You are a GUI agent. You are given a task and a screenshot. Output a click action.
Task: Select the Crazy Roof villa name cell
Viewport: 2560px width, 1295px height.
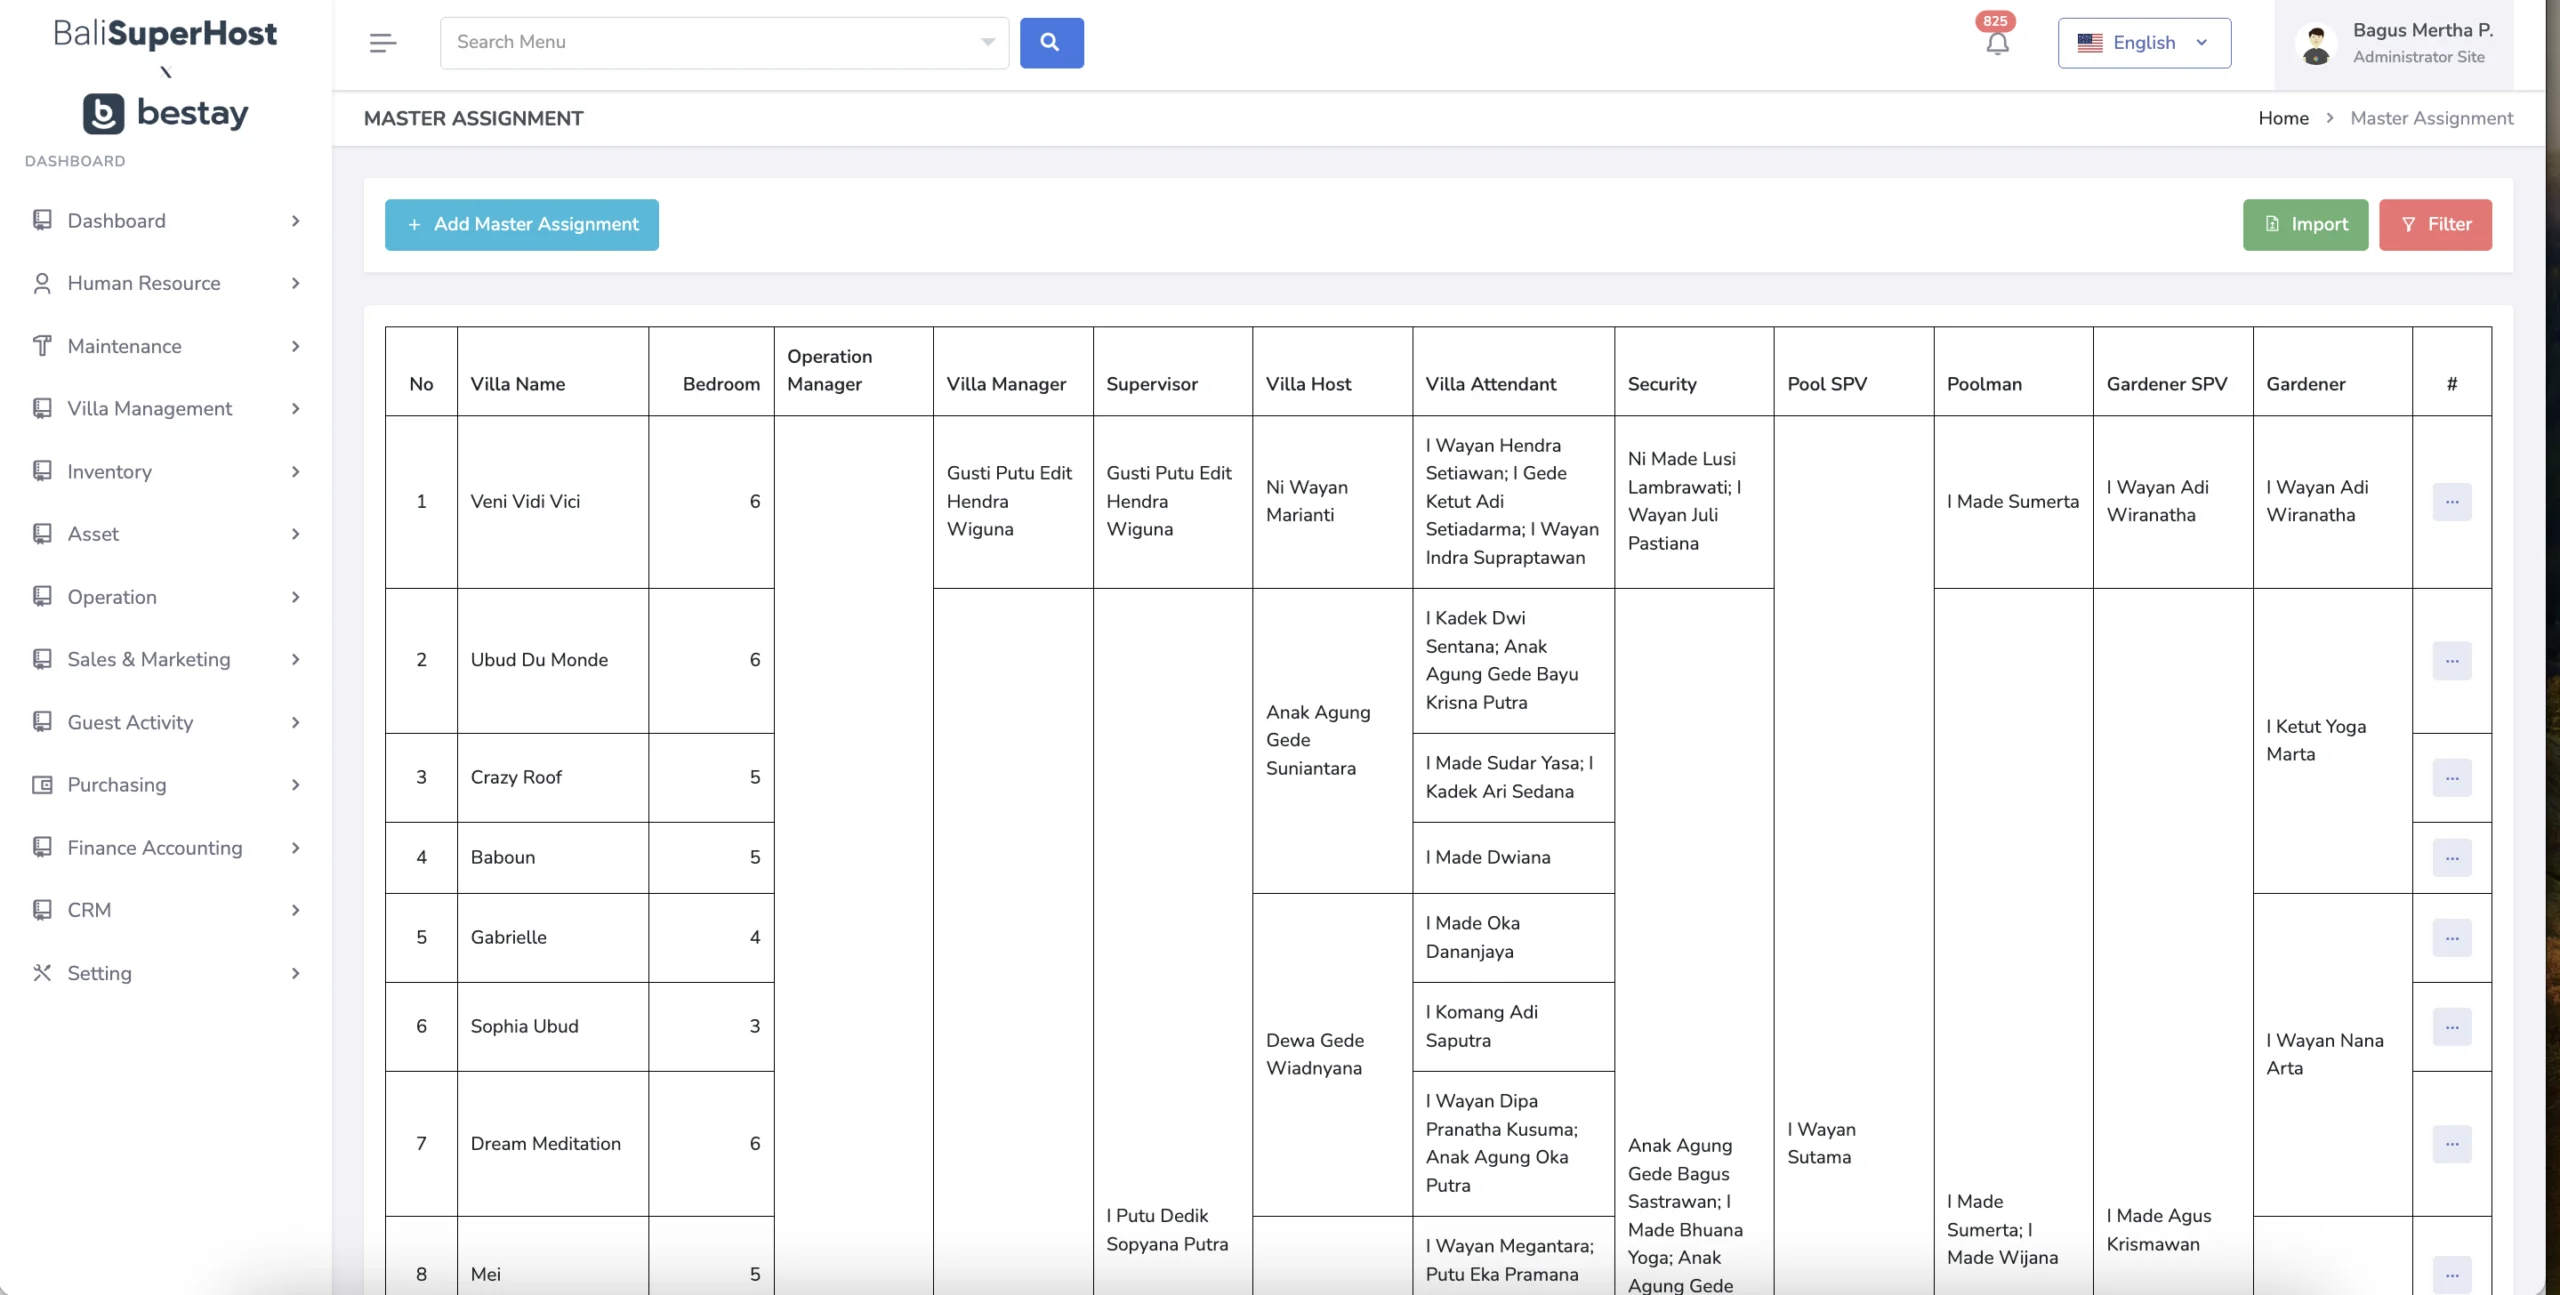click(553, 777)
